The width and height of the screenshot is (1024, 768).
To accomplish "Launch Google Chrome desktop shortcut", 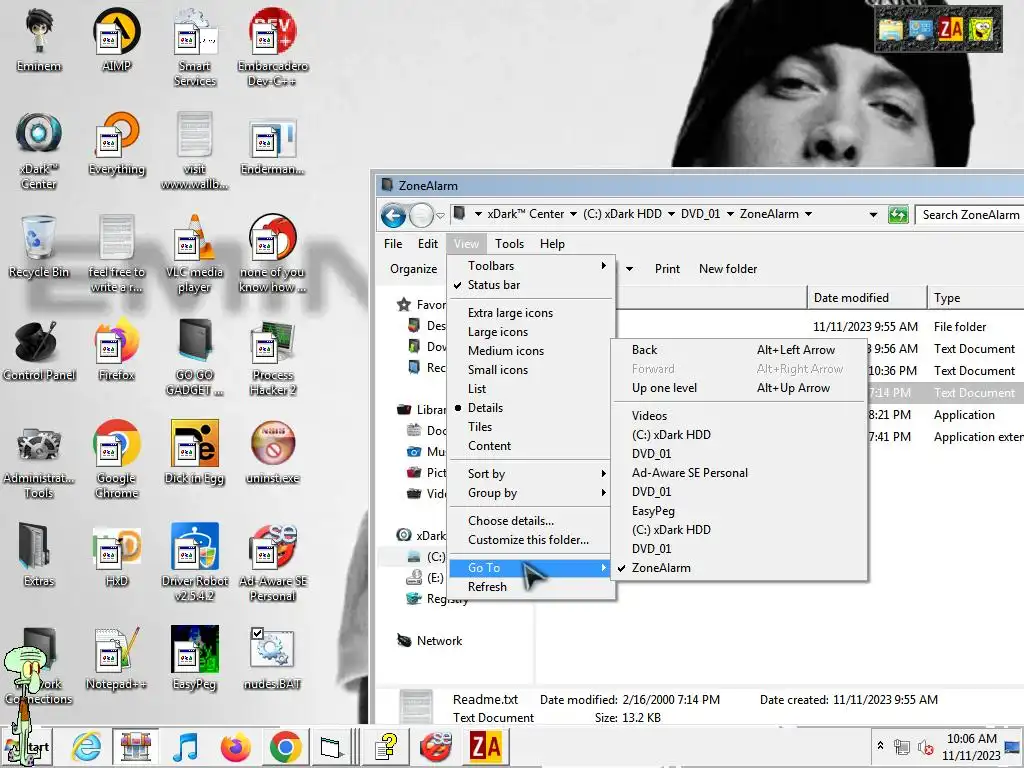I will [x=116, y=459].
